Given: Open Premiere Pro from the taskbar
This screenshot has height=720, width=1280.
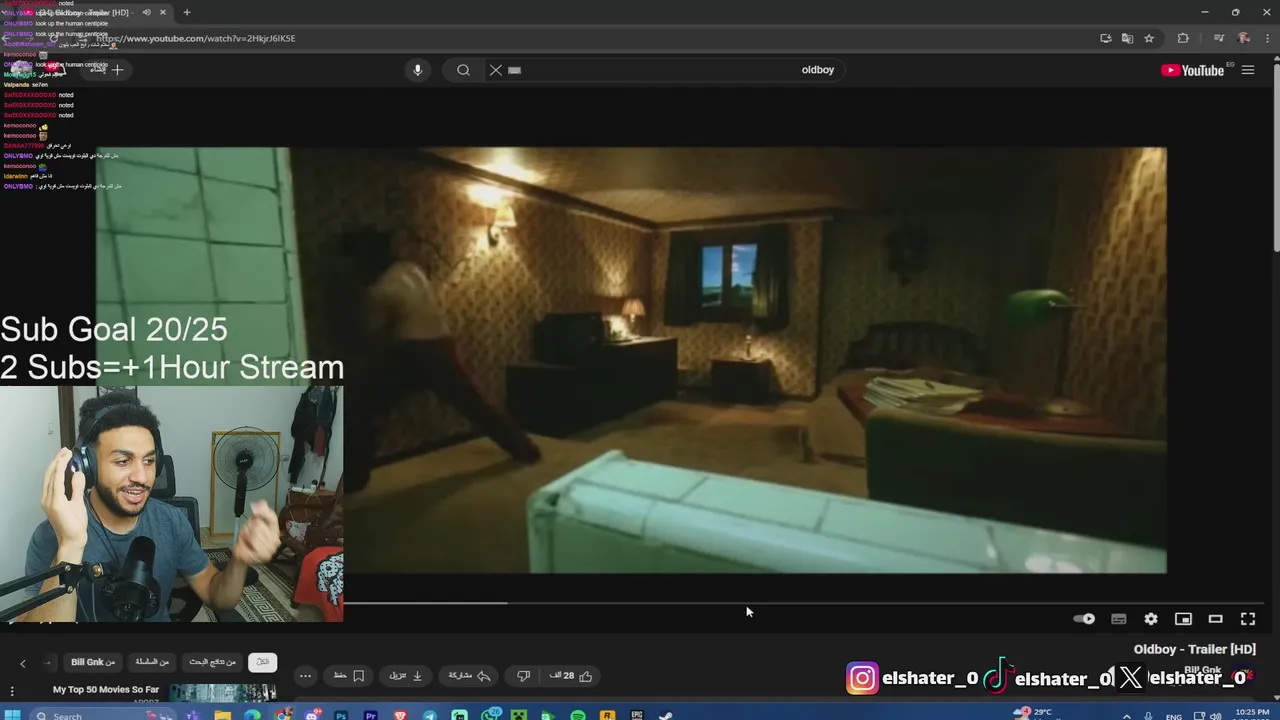Looking at the screenshot, I should (x=370, y=715).
